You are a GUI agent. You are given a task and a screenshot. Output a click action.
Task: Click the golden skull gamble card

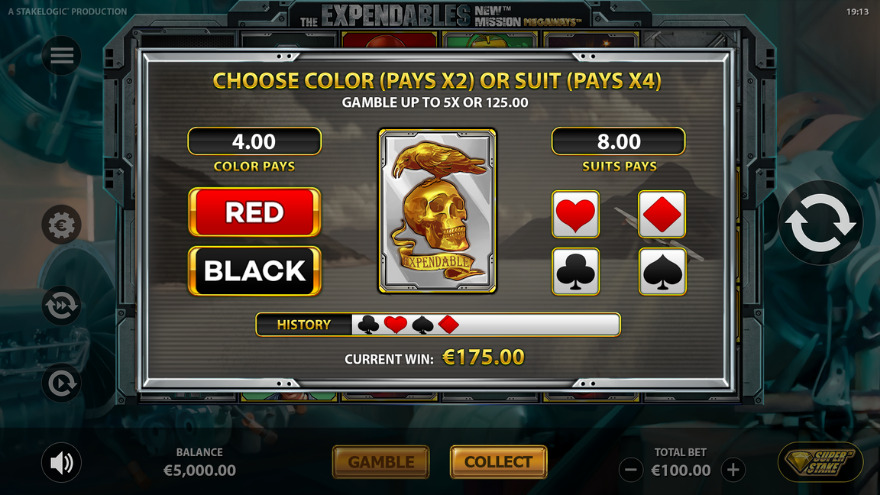click(x=437, y=211)
